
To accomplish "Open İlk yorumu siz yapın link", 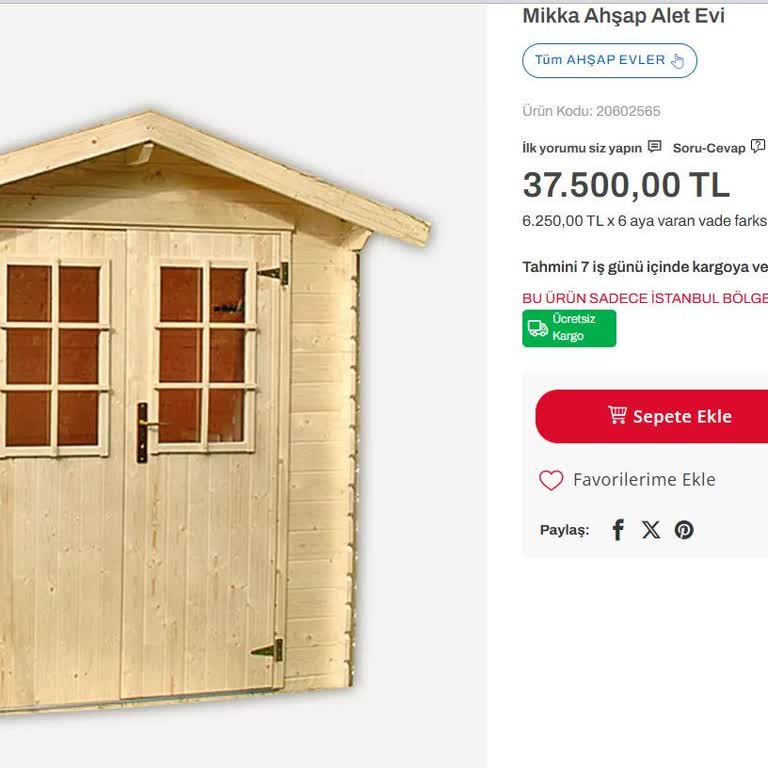I will (x=582, y=148).
